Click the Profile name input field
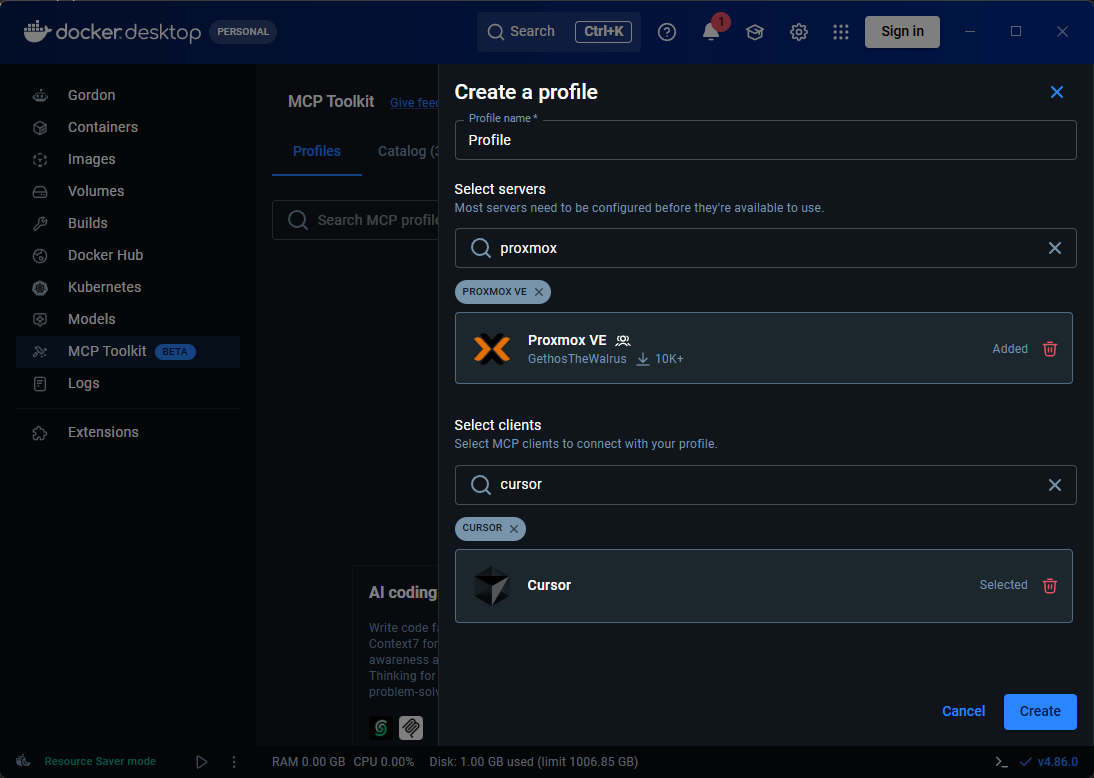Image resolution: width=1094 pixels, height=778 pixels. [x=765, y=140]
